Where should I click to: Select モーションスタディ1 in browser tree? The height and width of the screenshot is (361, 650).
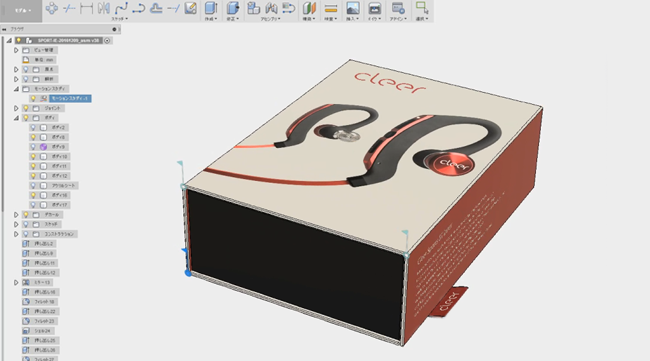(70, 98)
